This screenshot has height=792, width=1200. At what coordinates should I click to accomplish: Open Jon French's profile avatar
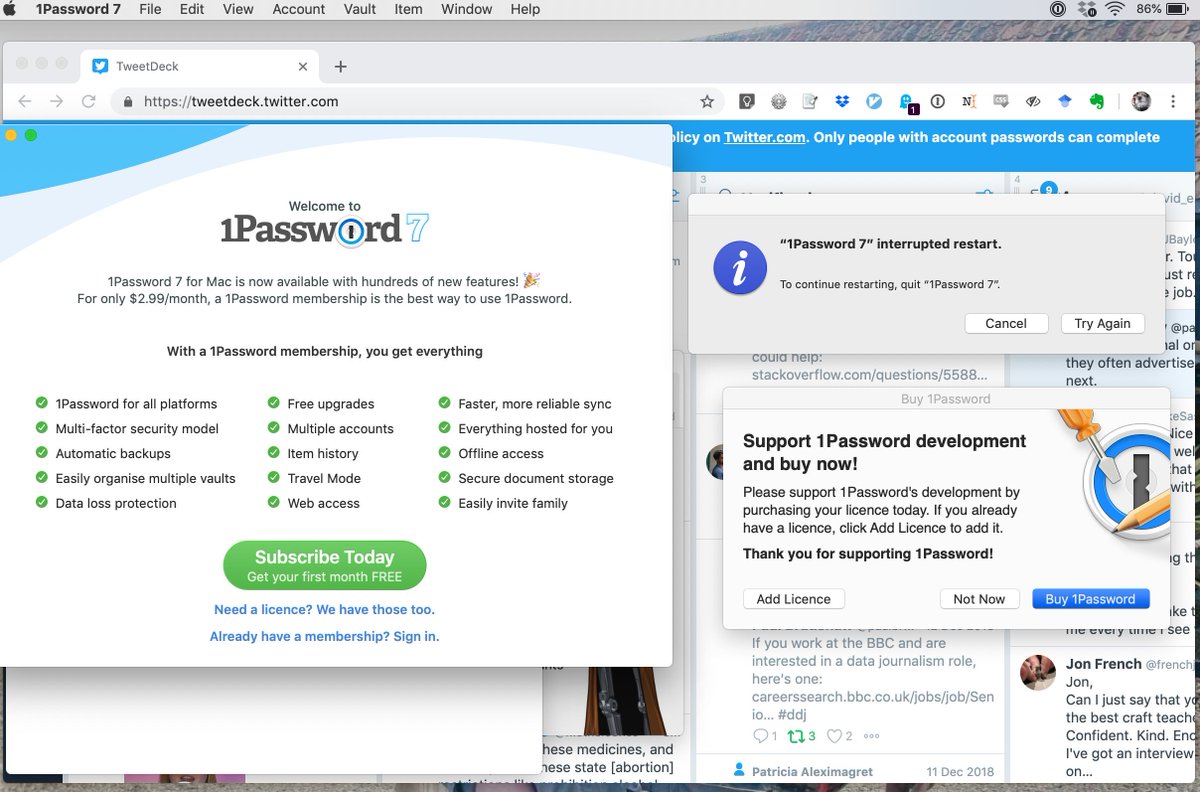tap(1038, 672)
